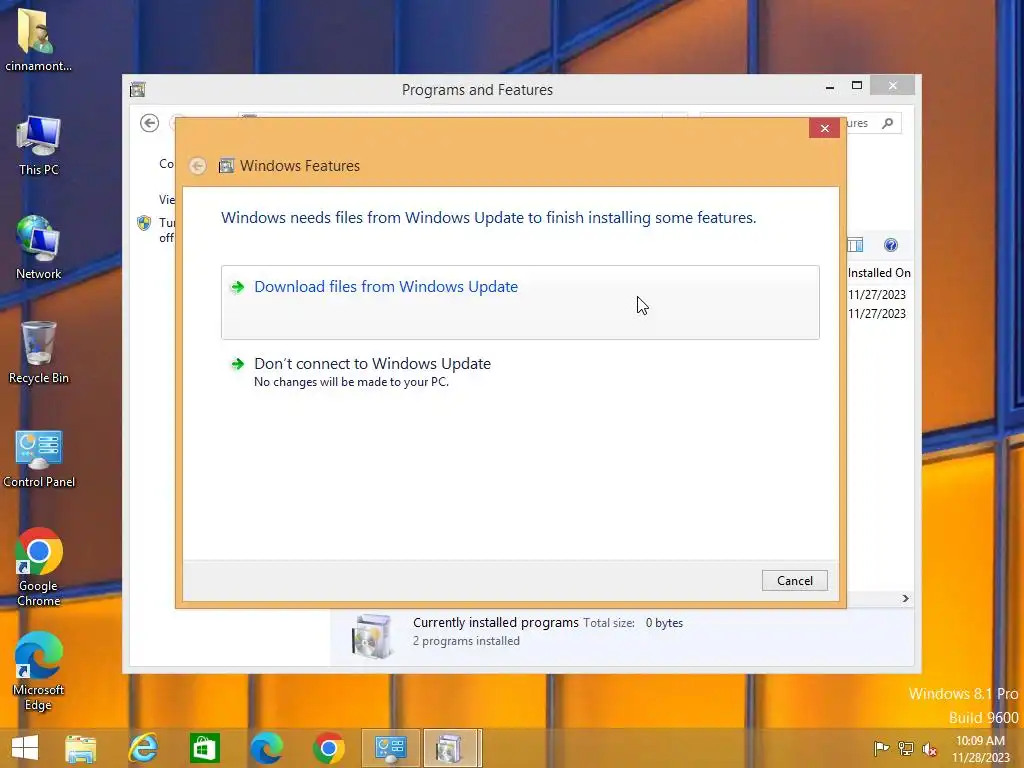Launch Internet Explorer from taskbar
Image resolution: width=1024 pixels, height=768 pixels.
point(143,748)
